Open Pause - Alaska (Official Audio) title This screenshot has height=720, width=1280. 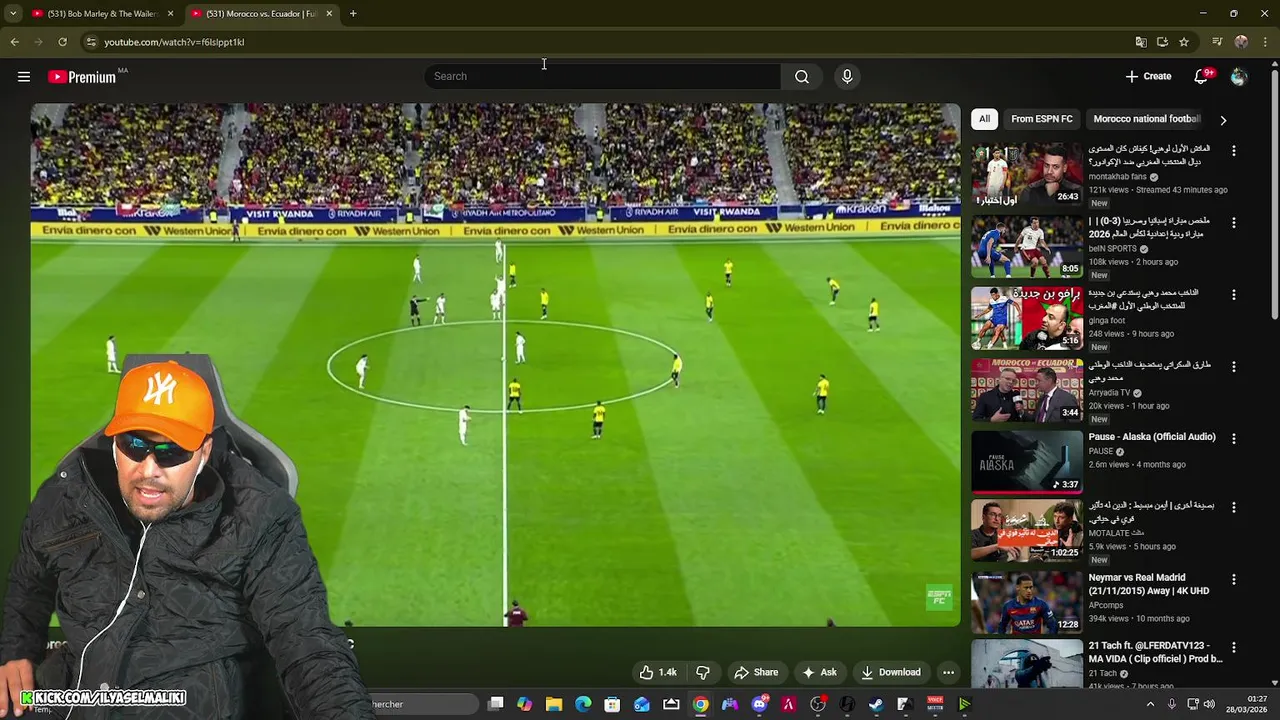(1152, 437)
